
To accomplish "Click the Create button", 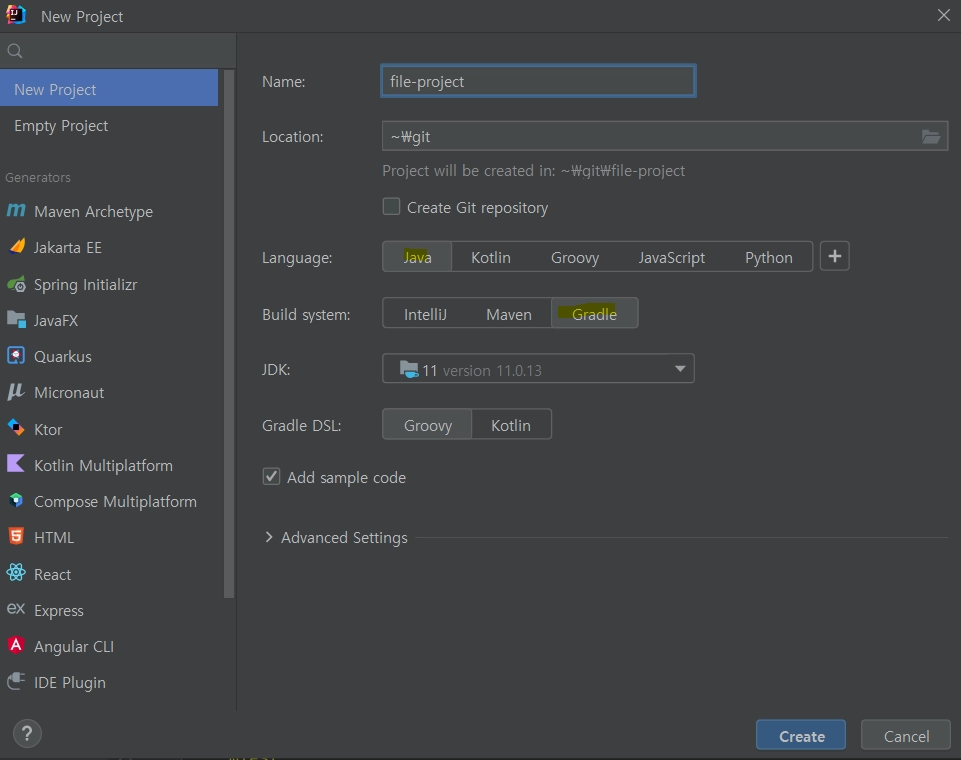I will (801, 736).
